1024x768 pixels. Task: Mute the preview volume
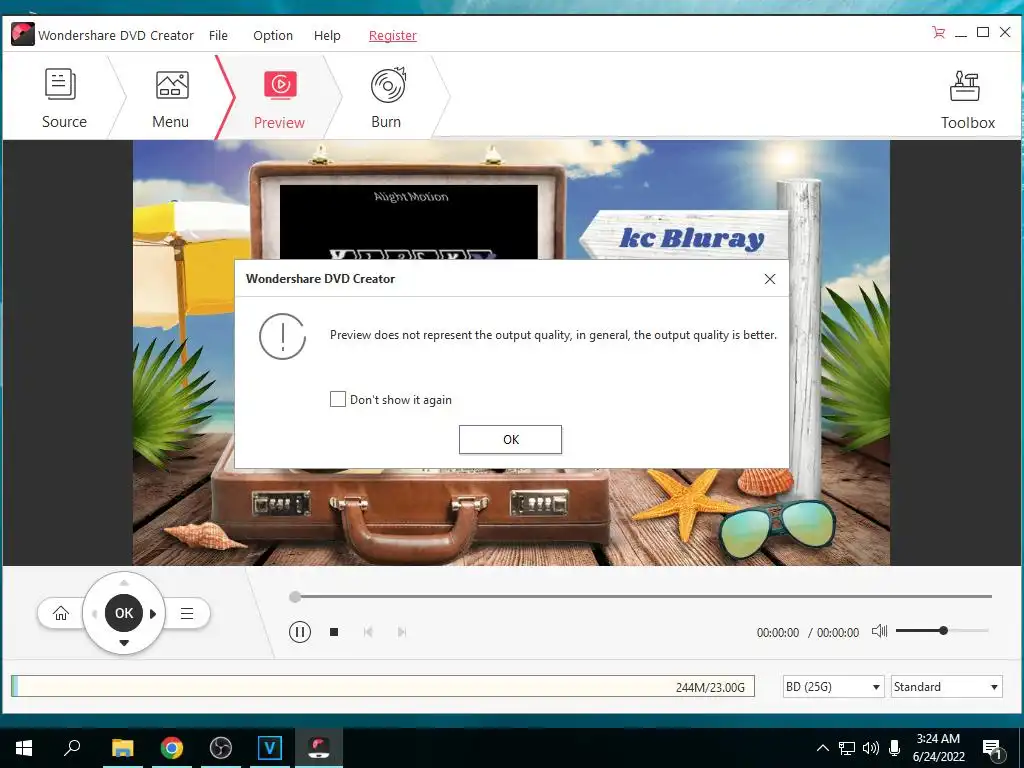click(880, 631)
